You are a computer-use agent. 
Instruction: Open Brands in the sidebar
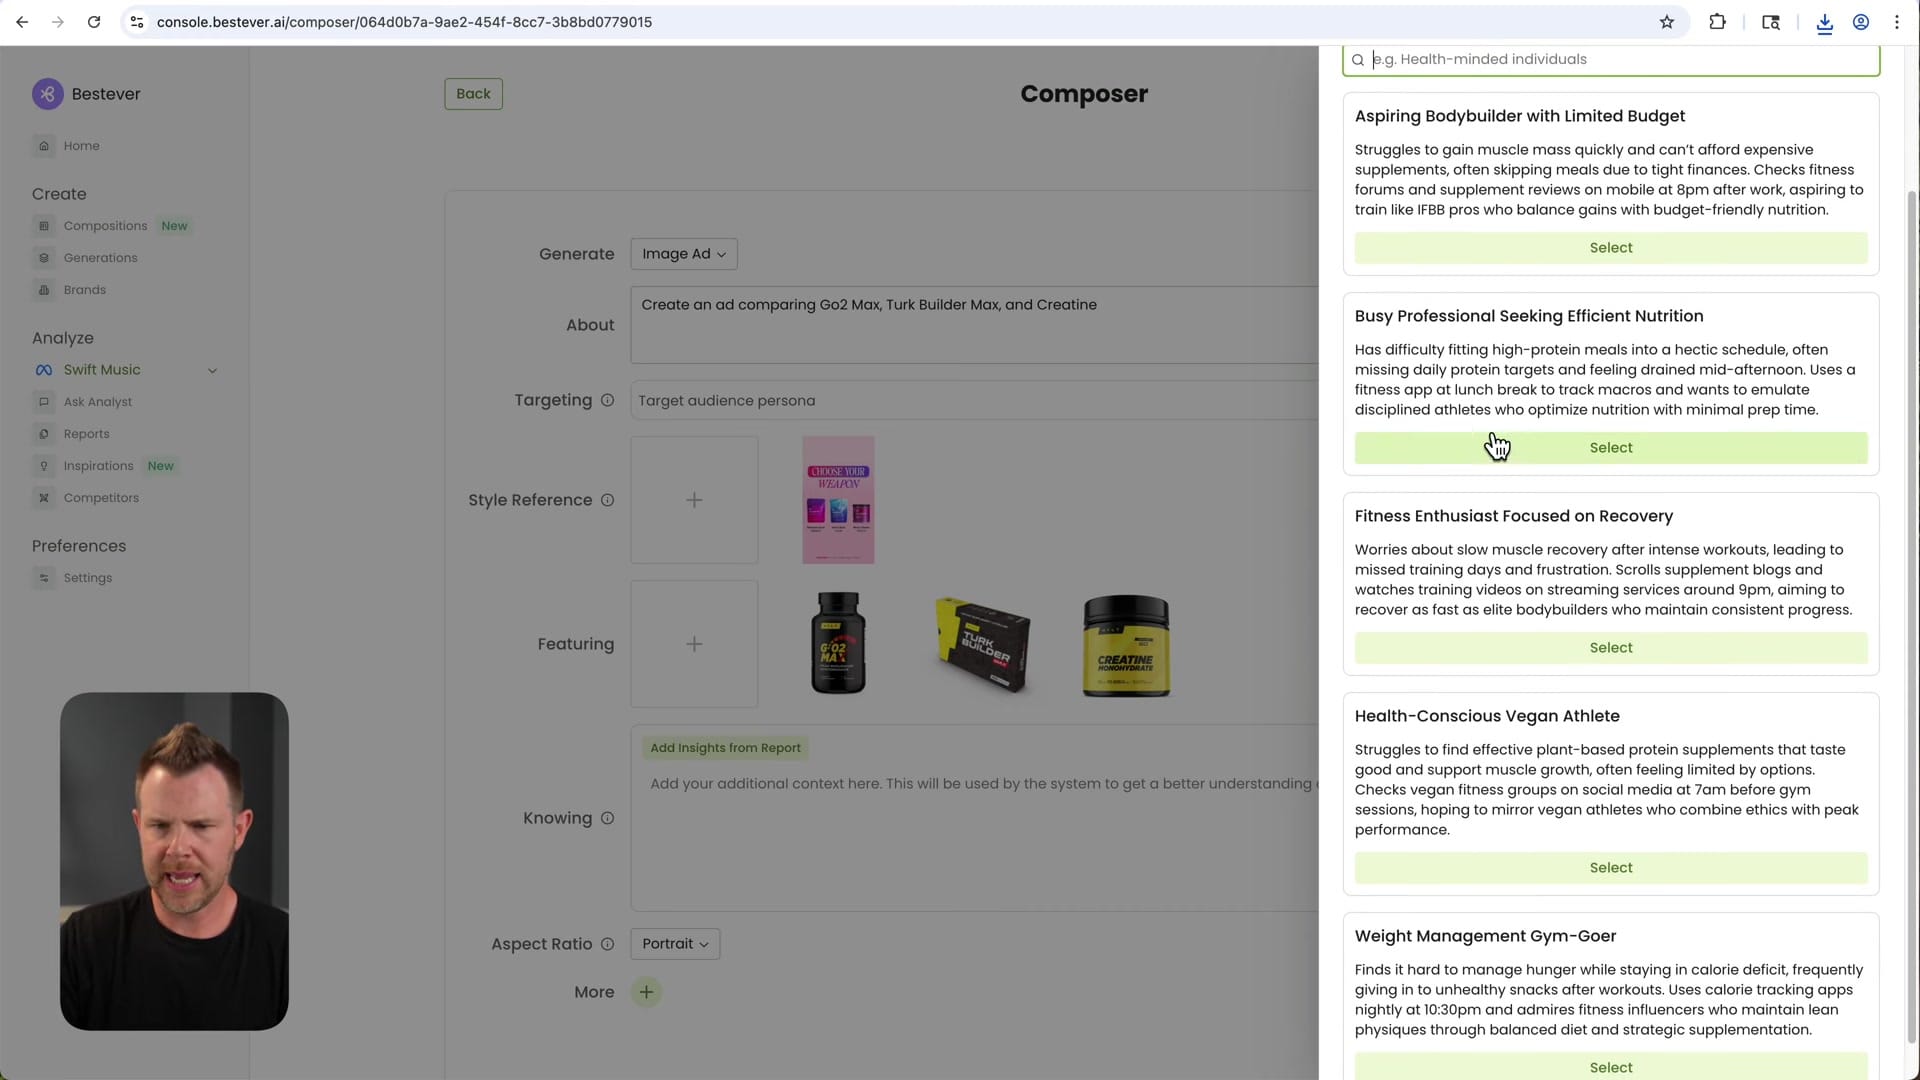[x=84, y=290]
